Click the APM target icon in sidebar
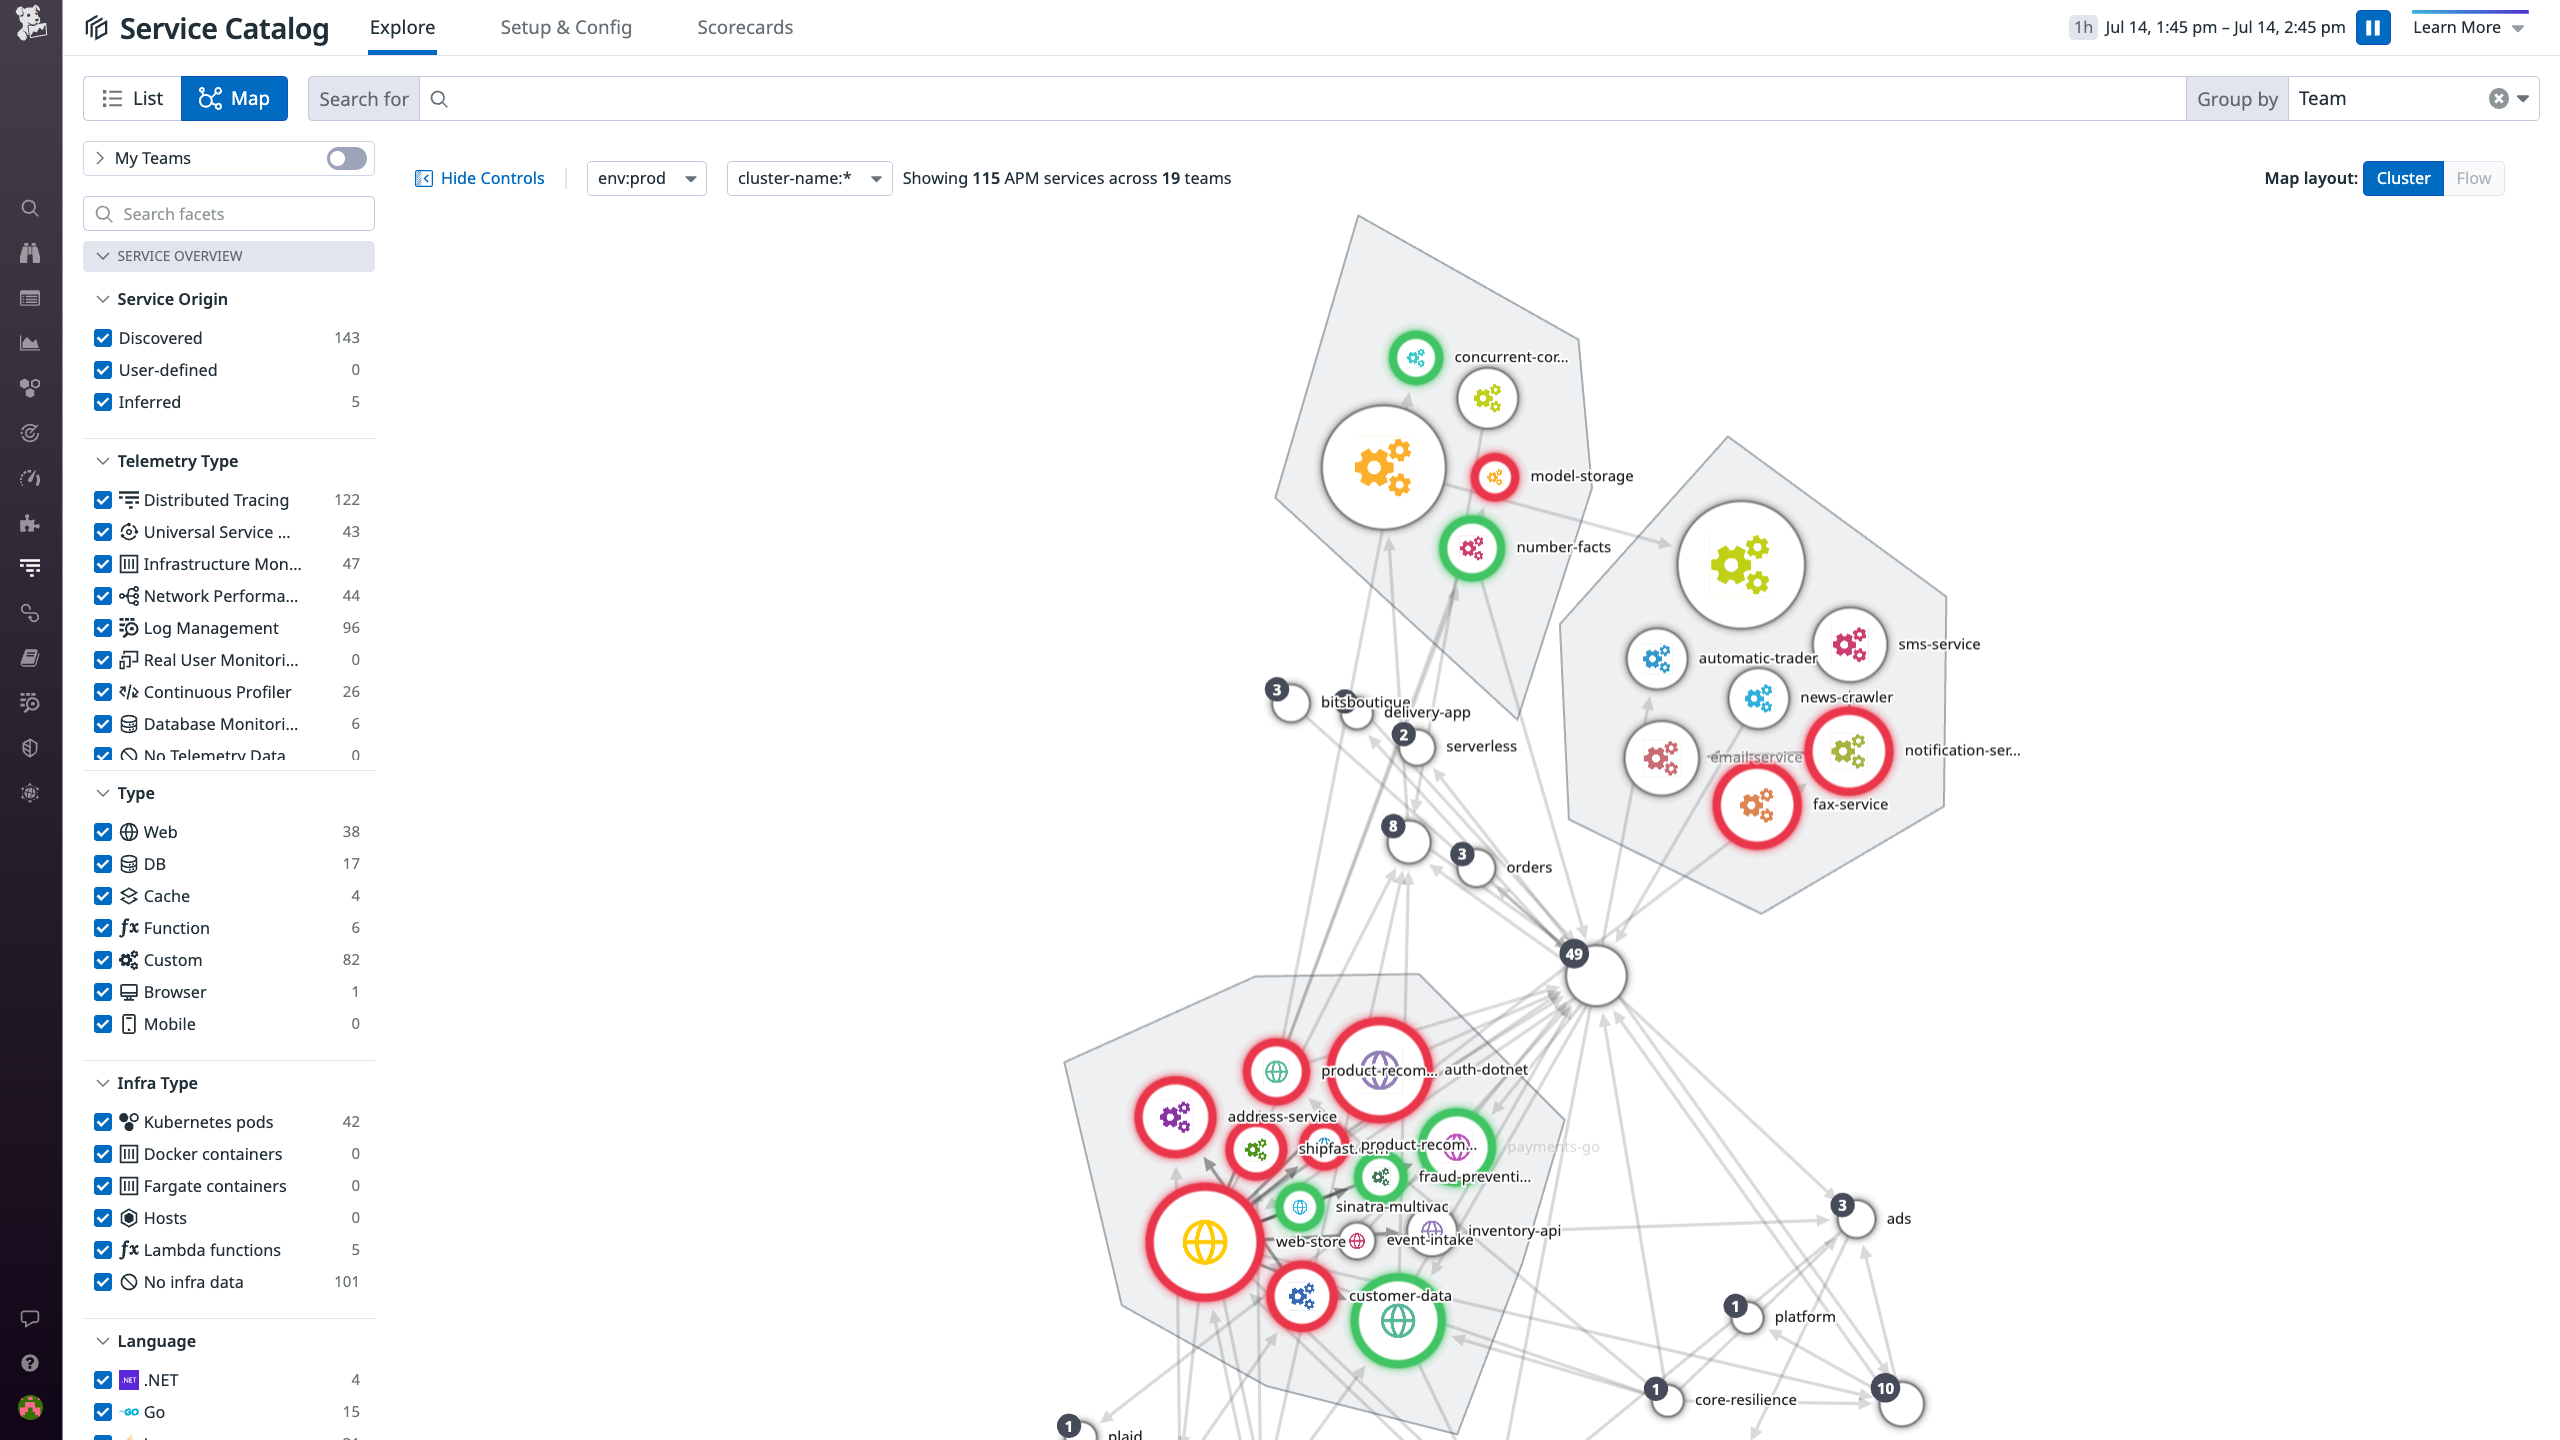 click(29, 433)
